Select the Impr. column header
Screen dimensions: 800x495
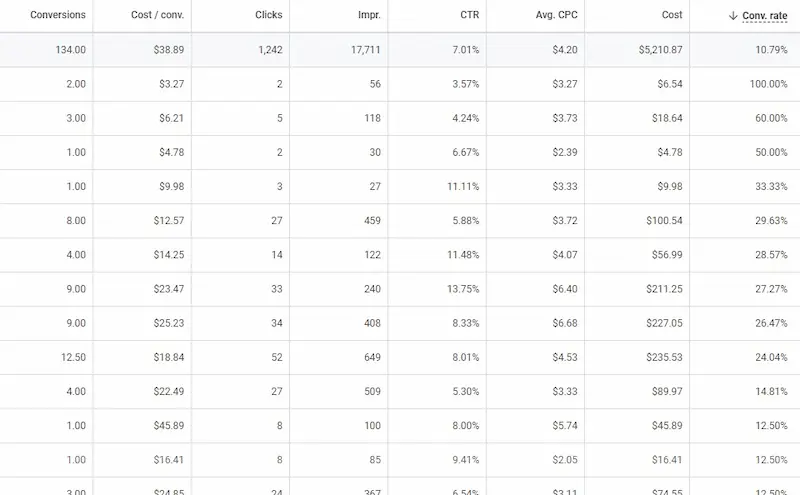click(x=369, y=16)
